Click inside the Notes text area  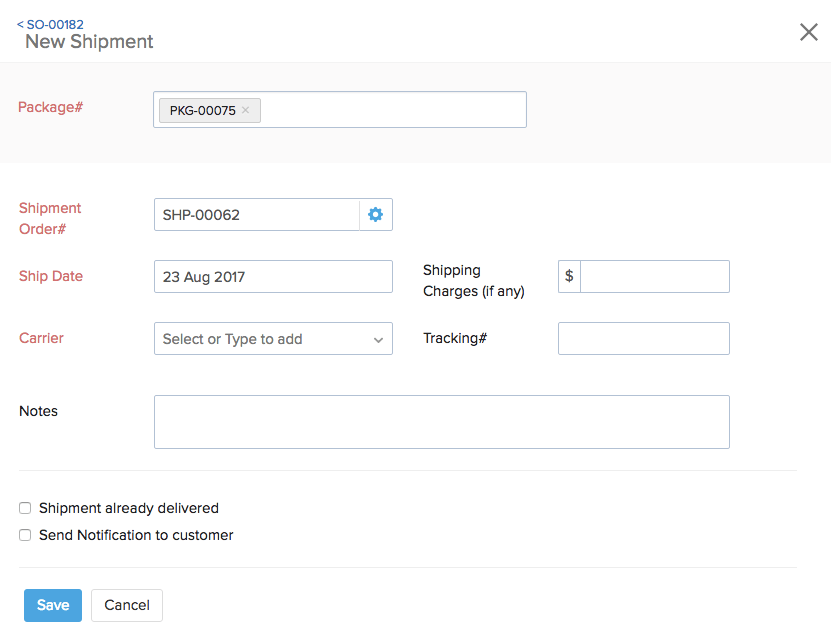441,422
